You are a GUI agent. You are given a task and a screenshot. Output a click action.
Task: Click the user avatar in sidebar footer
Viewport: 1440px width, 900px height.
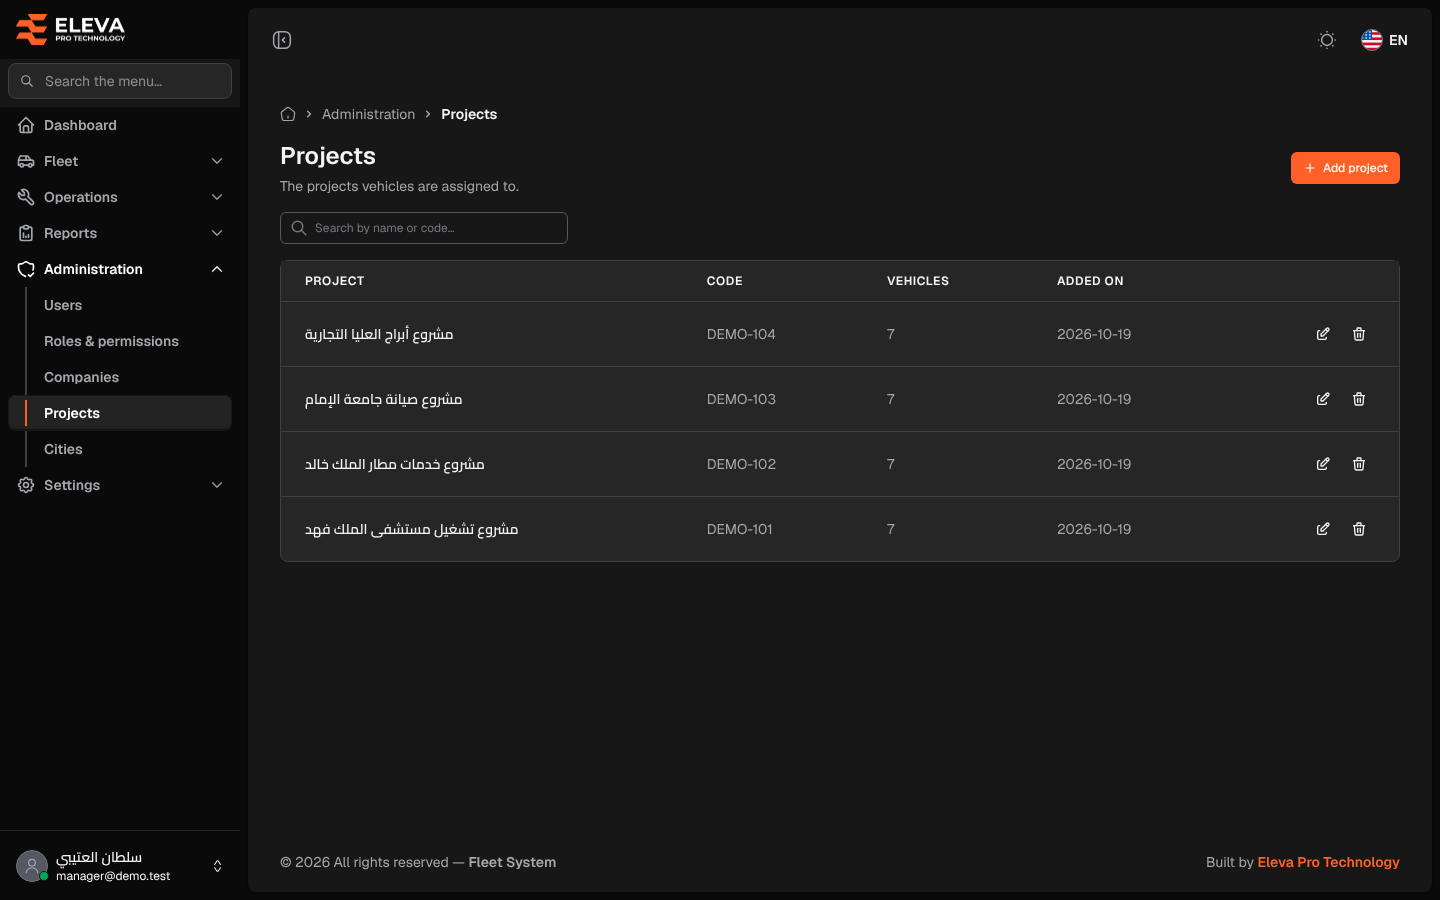coord(32,866)
